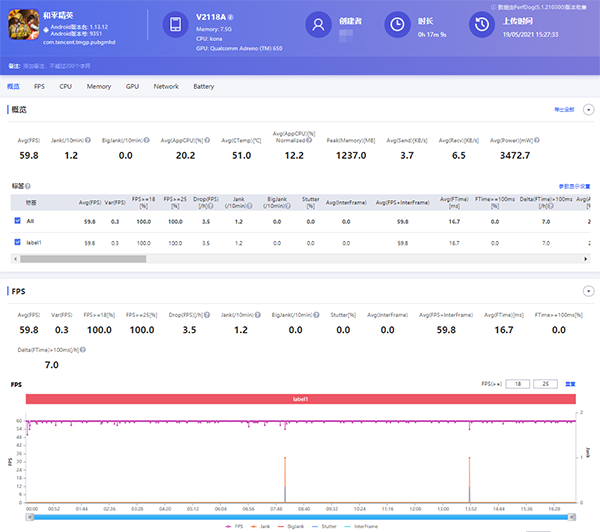Screen dimensions: 600x532
Task: Collapse the FPS section with arrow
Action: [588, 291]
